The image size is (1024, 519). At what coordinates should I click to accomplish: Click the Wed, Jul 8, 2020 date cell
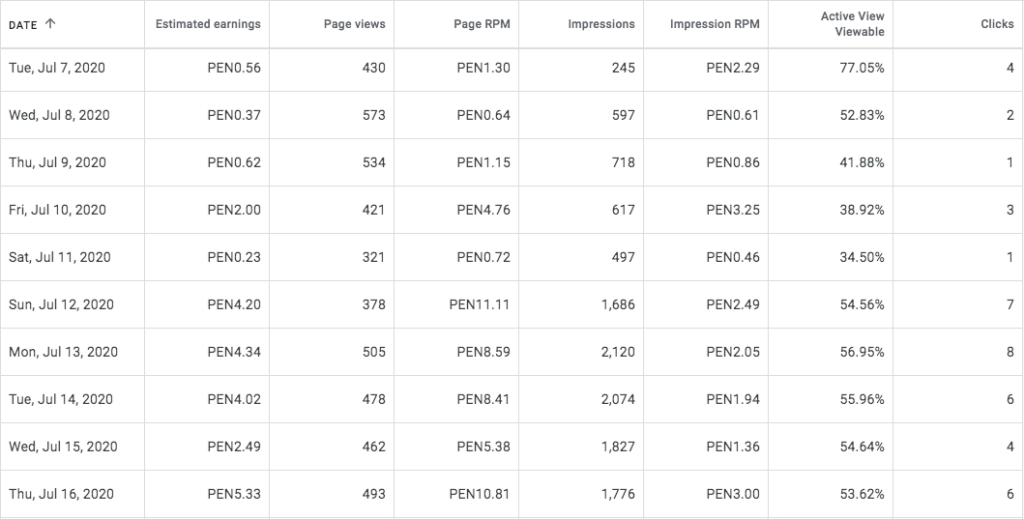59,115
